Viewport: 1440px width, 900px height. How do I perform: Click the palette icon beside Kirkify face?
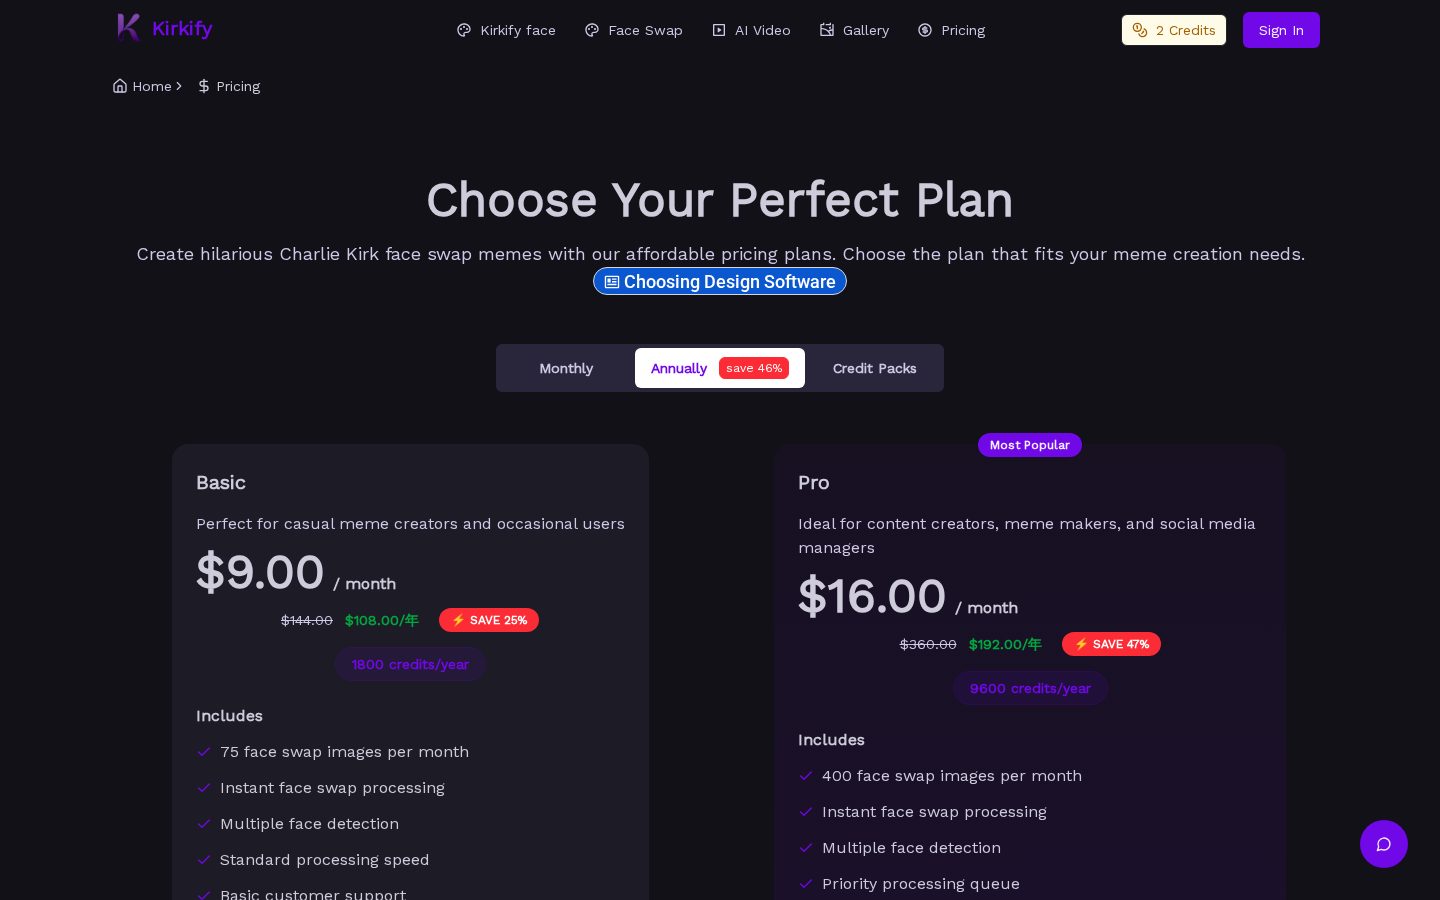[x=464, y=30]
